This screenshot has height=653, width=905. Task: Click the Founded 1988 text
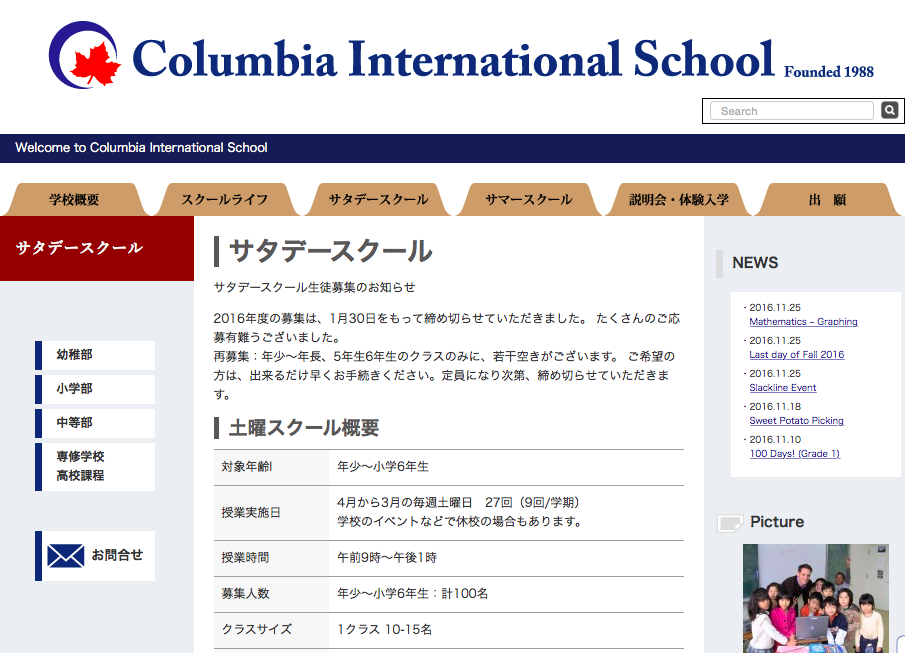pyautogui.click(x=829, y=72)
